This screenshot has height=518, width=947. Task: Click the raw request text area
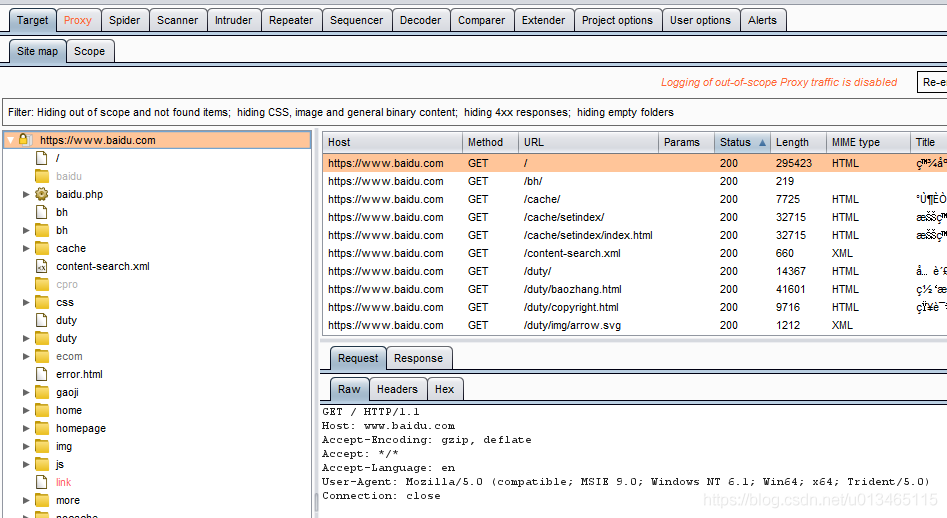pyautogui.click(x=633, y=461)
